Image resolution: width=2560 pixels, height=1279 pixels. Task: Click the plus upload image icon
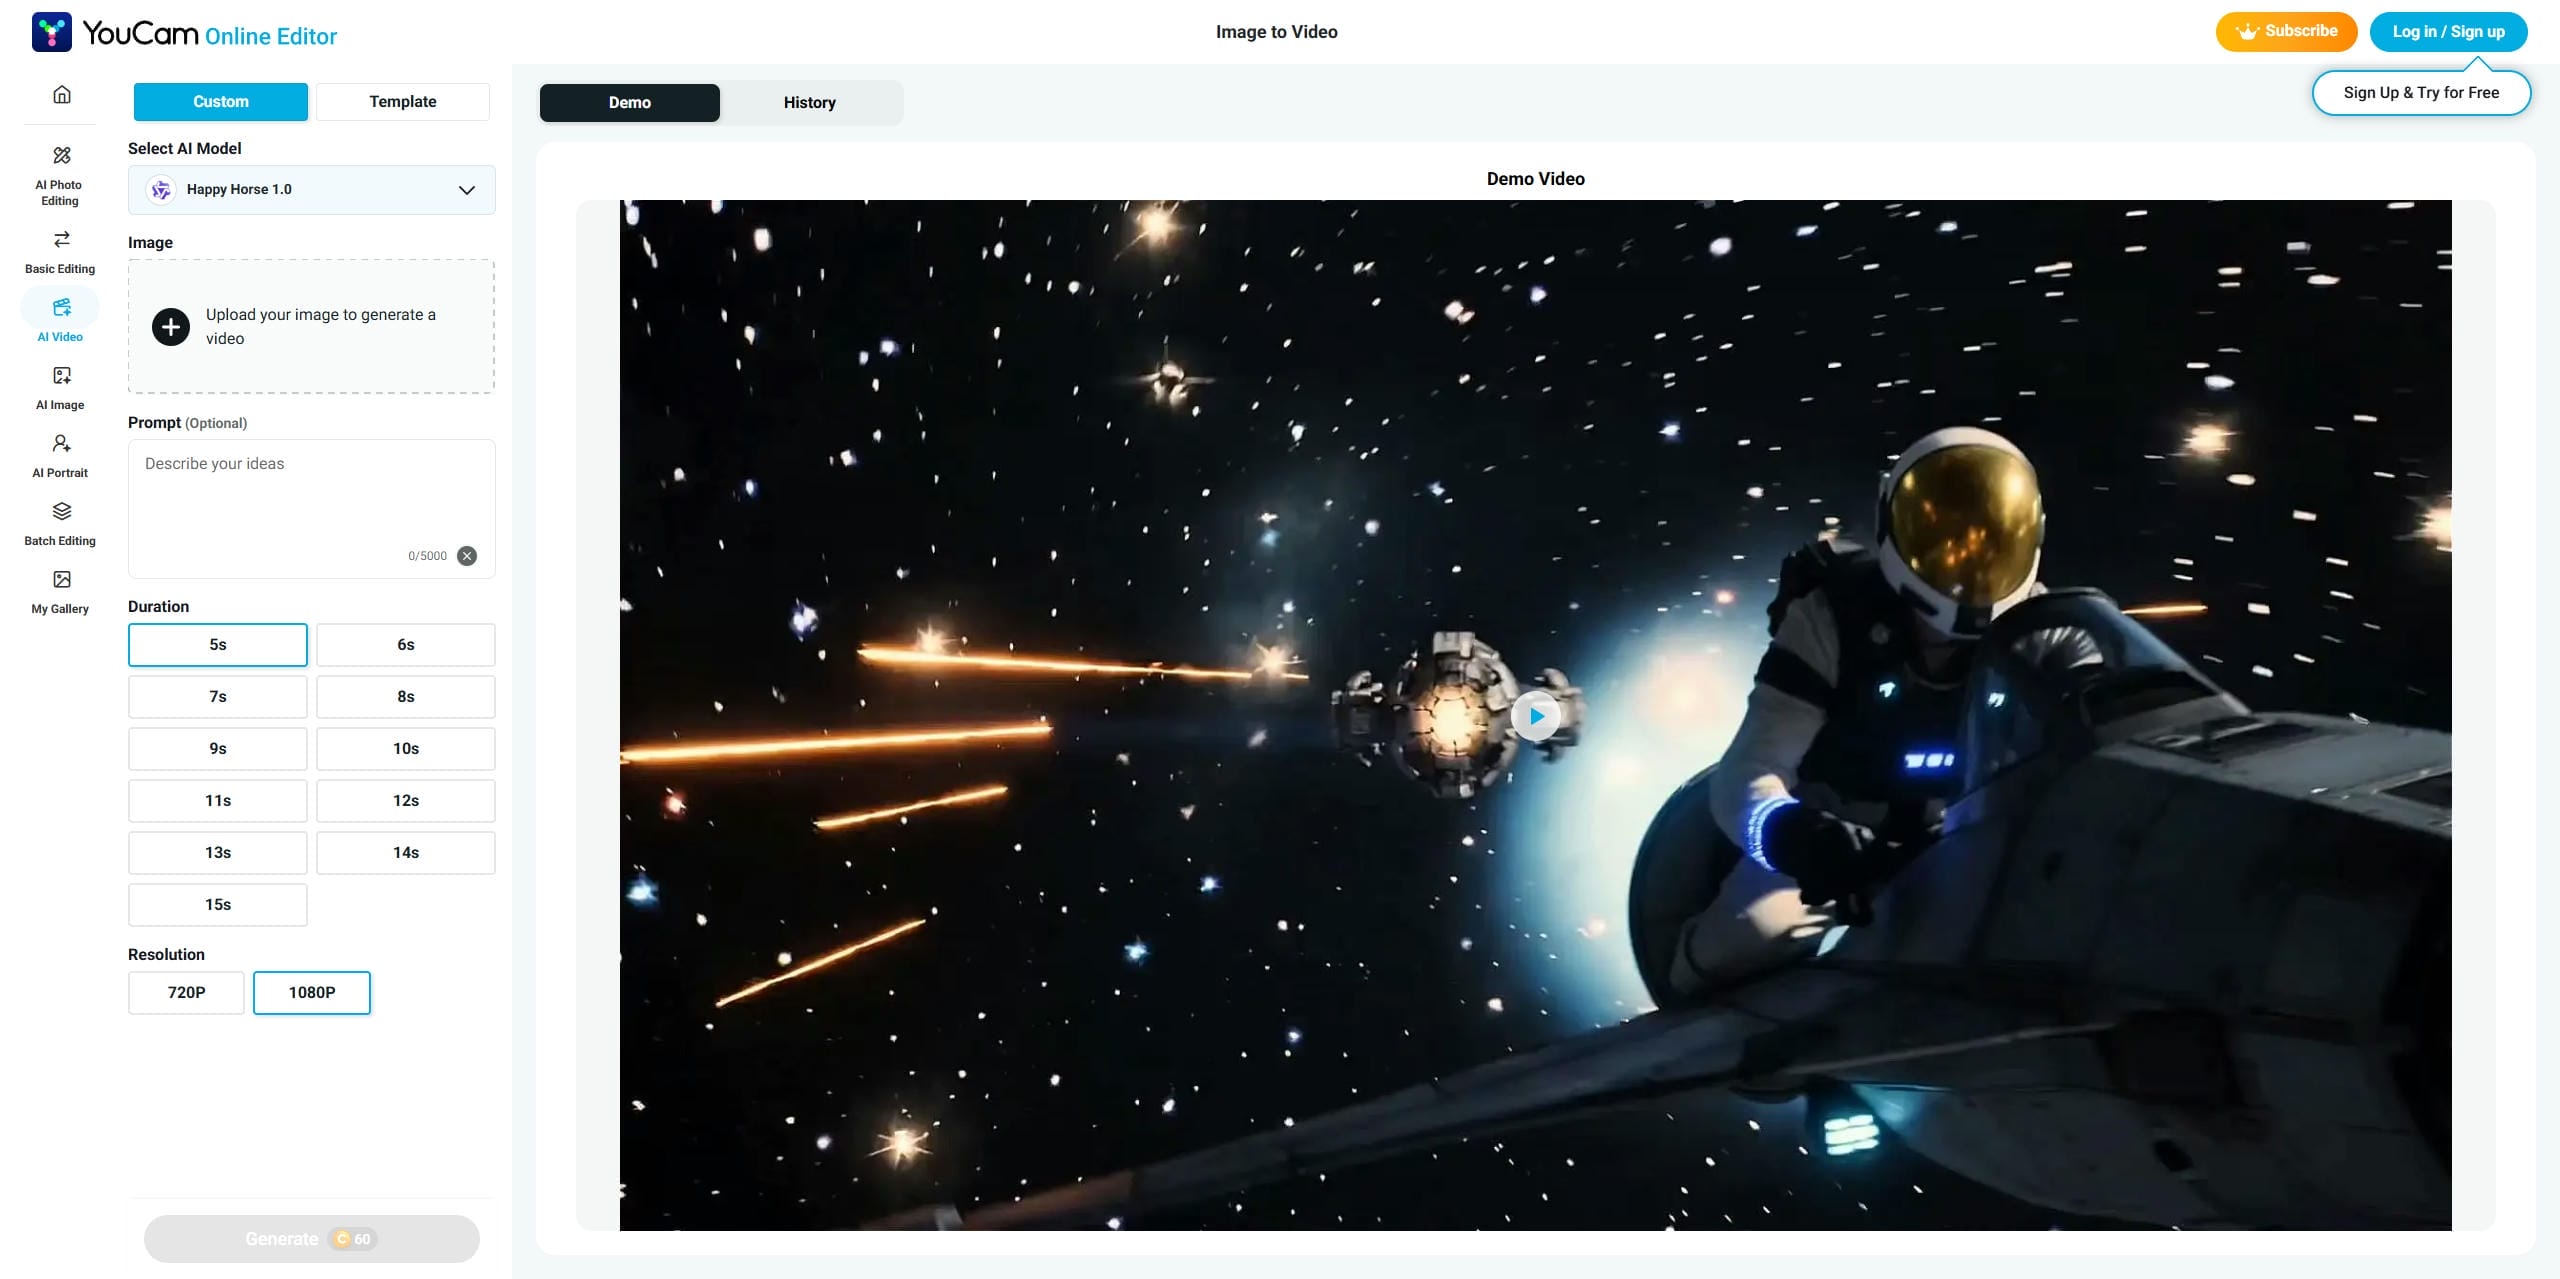tap(171, 327)
